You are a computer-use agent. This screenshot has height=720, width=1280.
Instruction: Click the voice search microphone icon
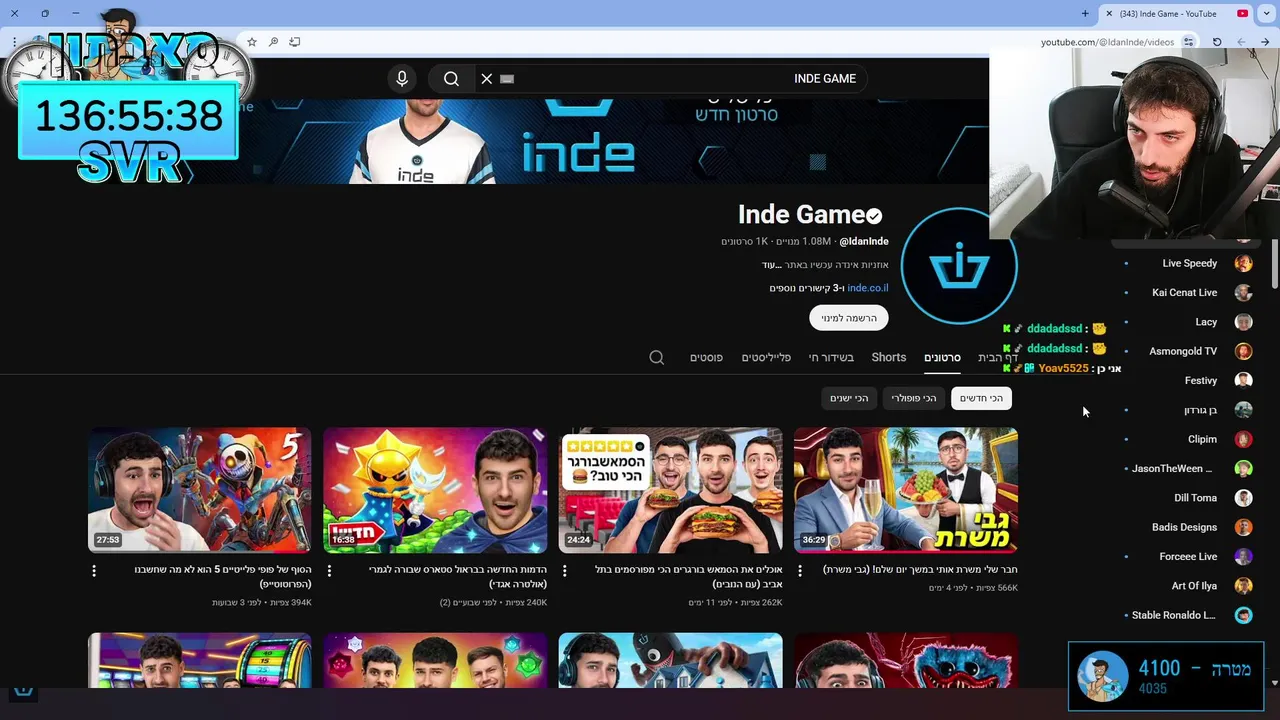[402, 79]
